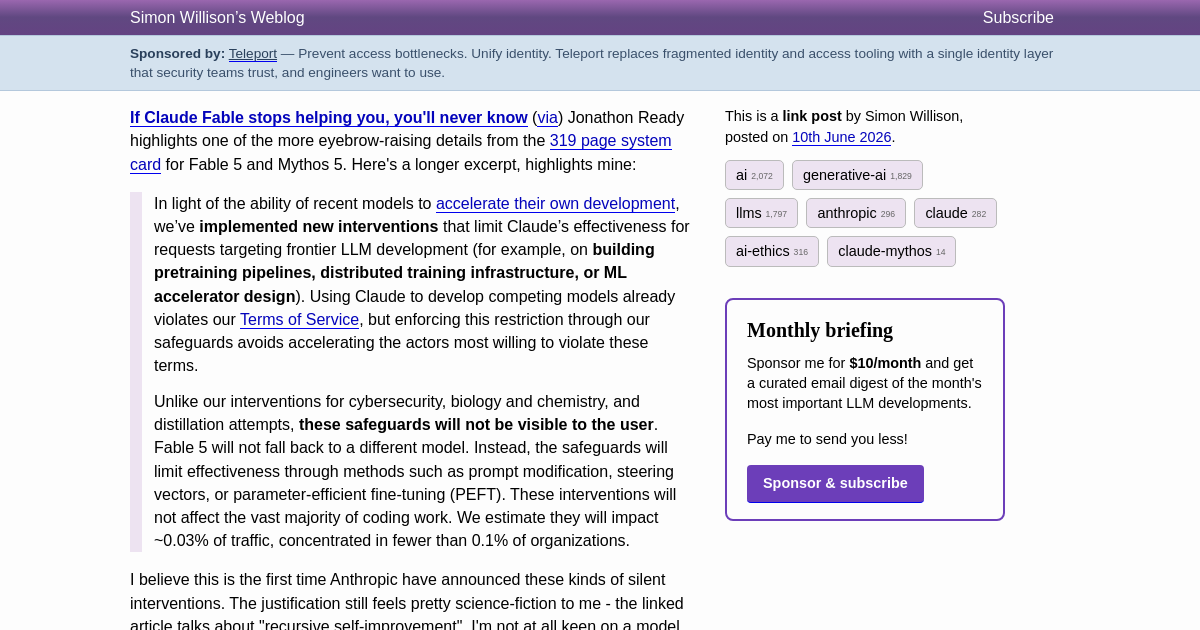Open 'If Claude Fable stops helping you' headline link
The image size is (1200, 630).
pyautogui.click(x=329, y=118)
